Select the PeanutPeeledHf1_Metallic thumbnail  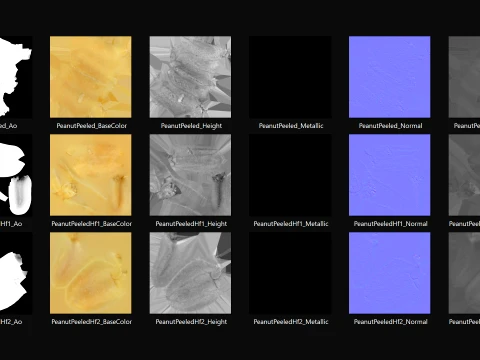[290, 175]
